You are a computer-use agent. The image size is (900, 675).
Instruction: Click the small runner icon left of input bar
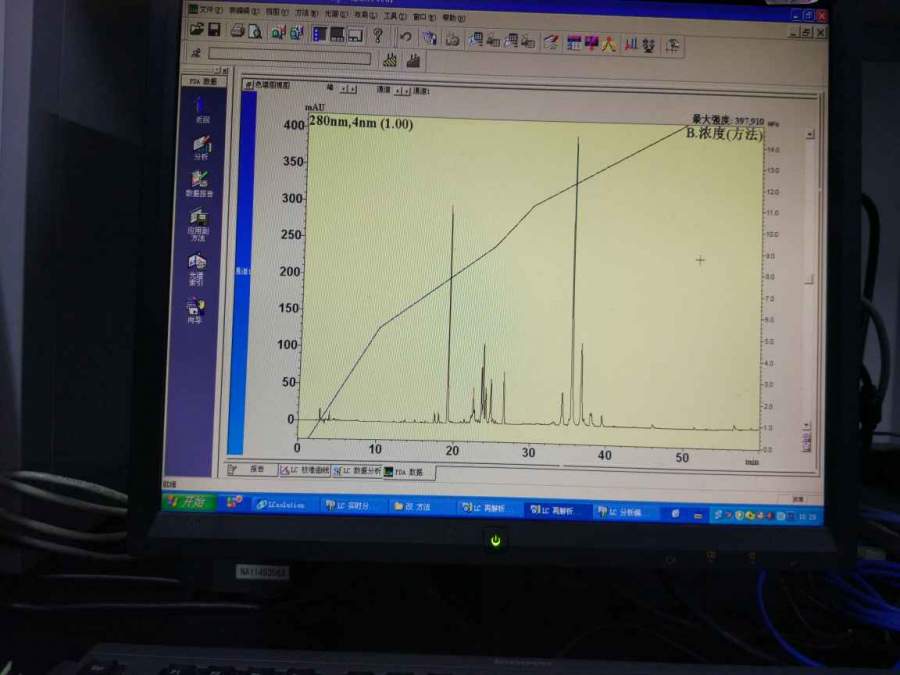(196, 53)
